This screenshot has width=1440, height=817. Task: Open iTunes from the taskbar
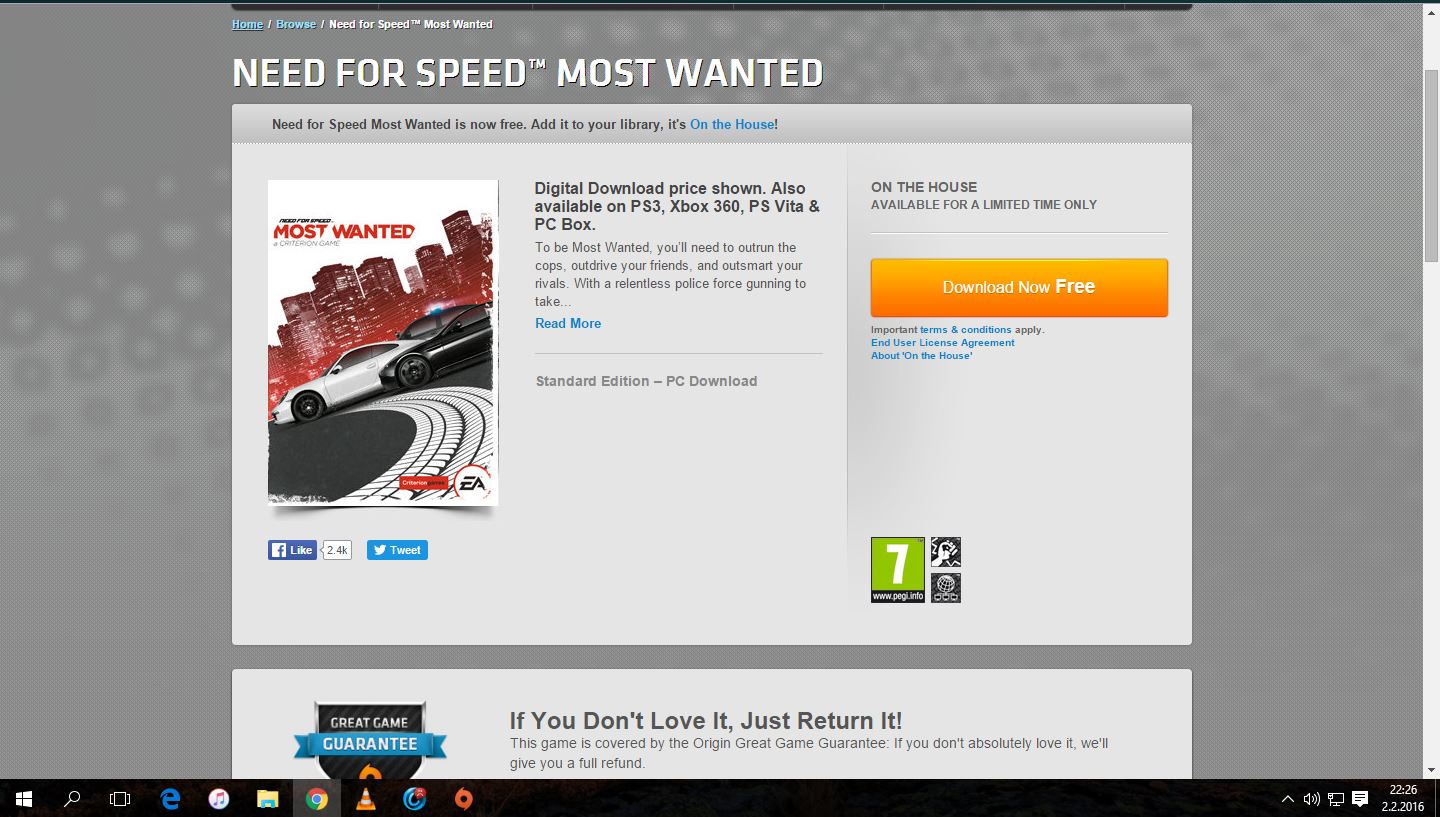(219, 799)
